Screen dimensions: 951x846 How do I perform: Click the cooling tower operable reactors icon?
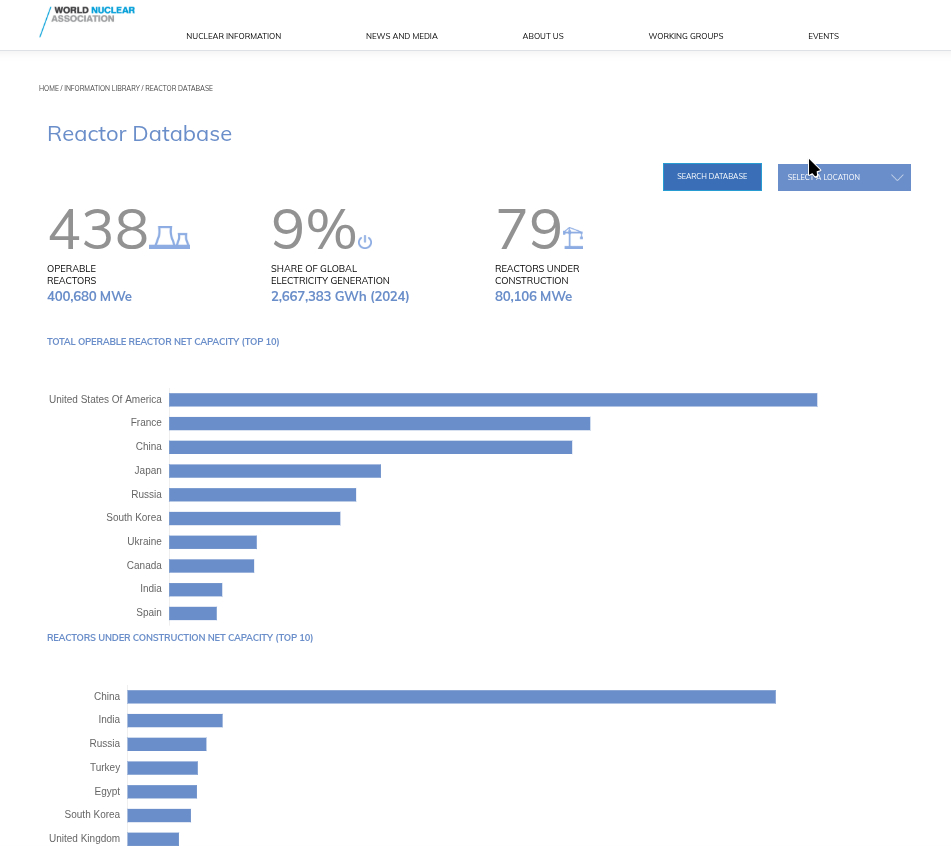click(x=169, y=237)
